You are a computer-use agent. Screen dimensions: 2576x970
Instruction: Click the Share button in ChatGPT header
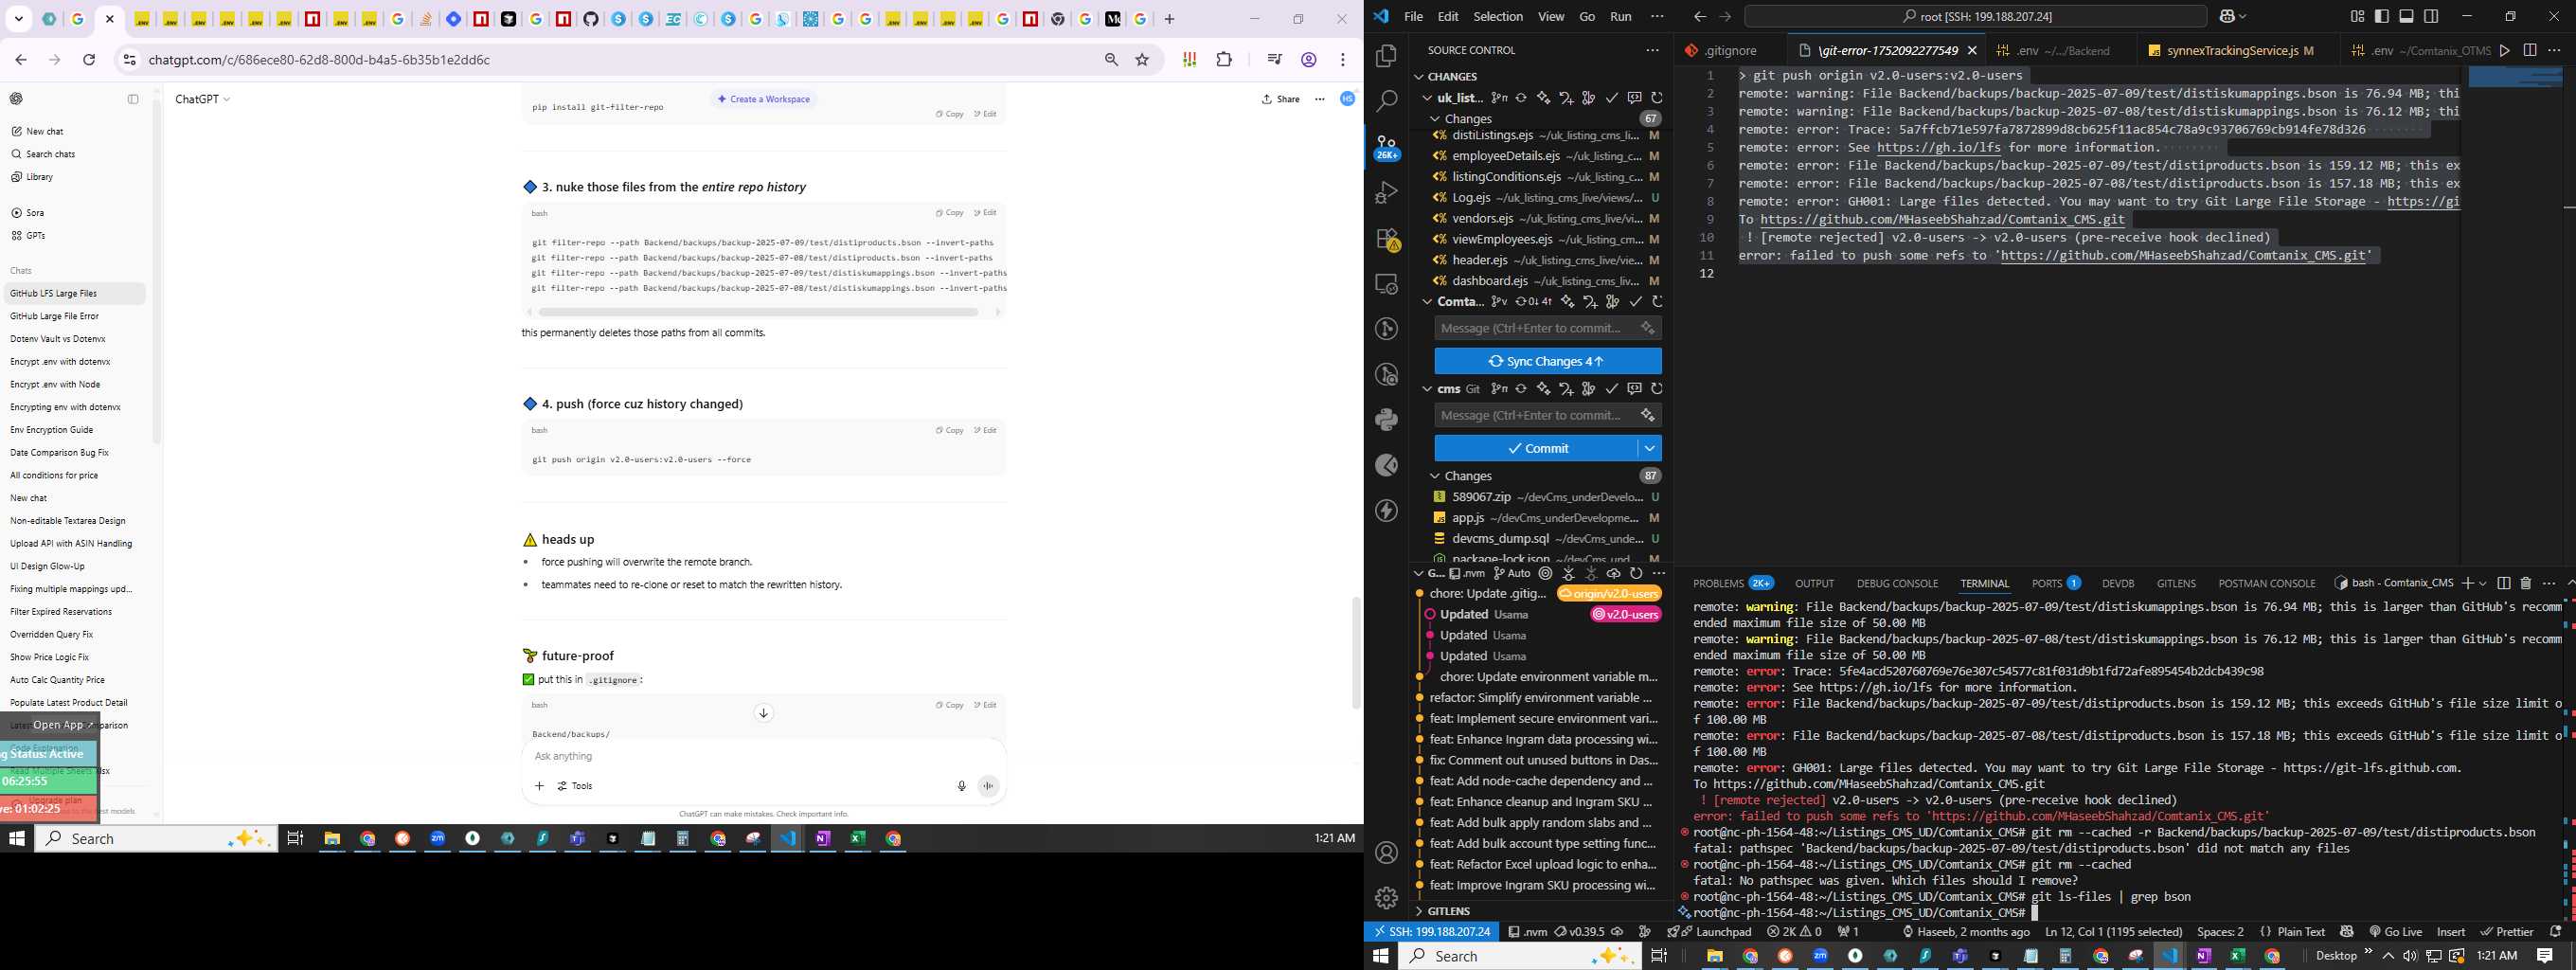point(1281,99)
